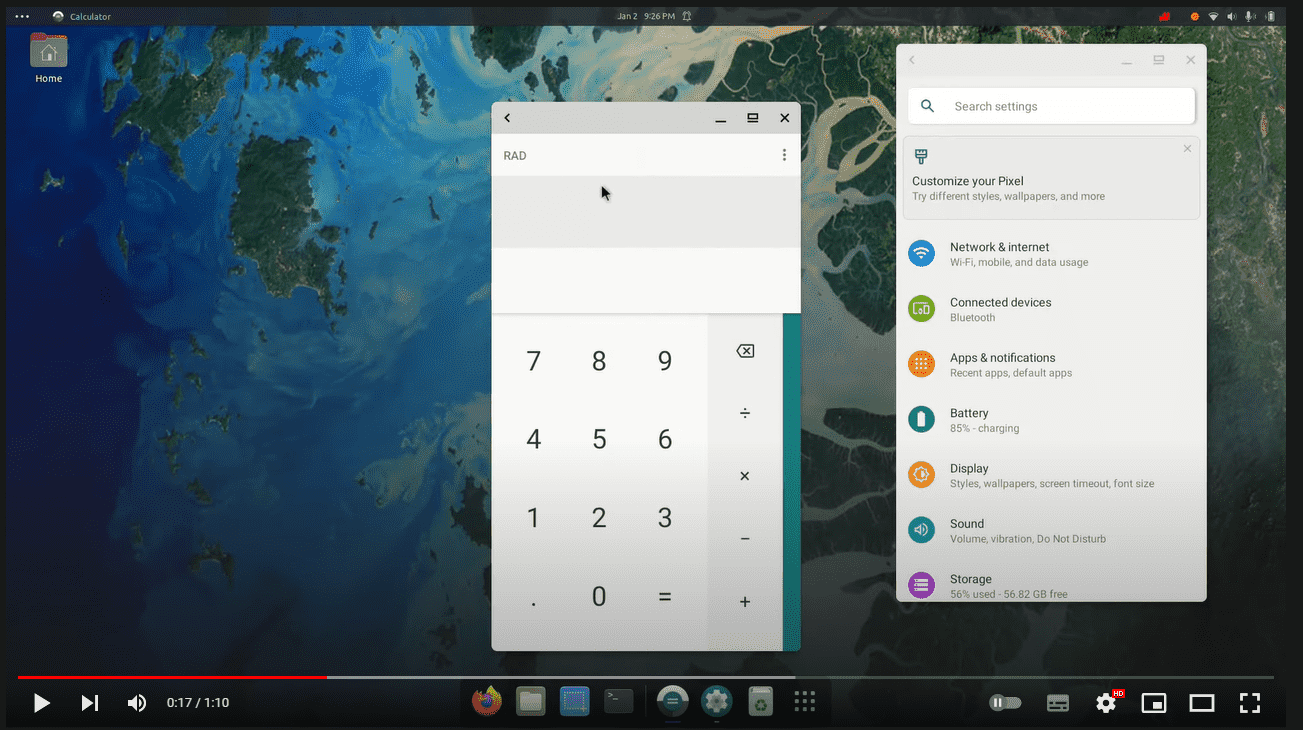Screen dimensions: 1303x730
Task: Open the three-dot menu at top left
Action: (21, 15)
